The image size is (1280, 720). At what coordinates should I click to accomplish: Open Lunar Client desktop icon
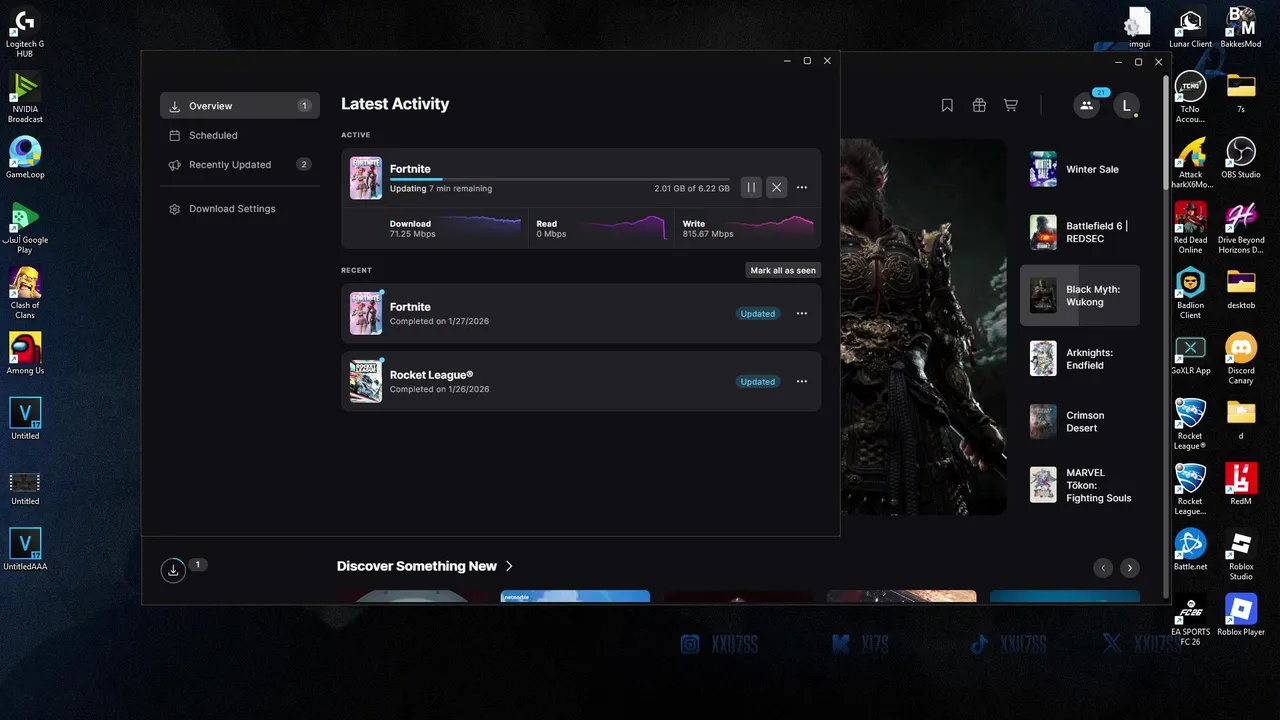coord(1190,28)
